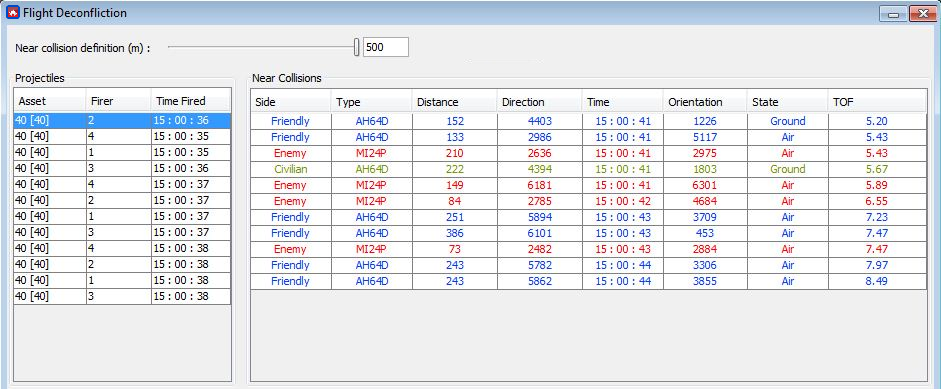The image size is (941, 390).
Task: Sort by the Time Fired column header
Action: [190, 101]
